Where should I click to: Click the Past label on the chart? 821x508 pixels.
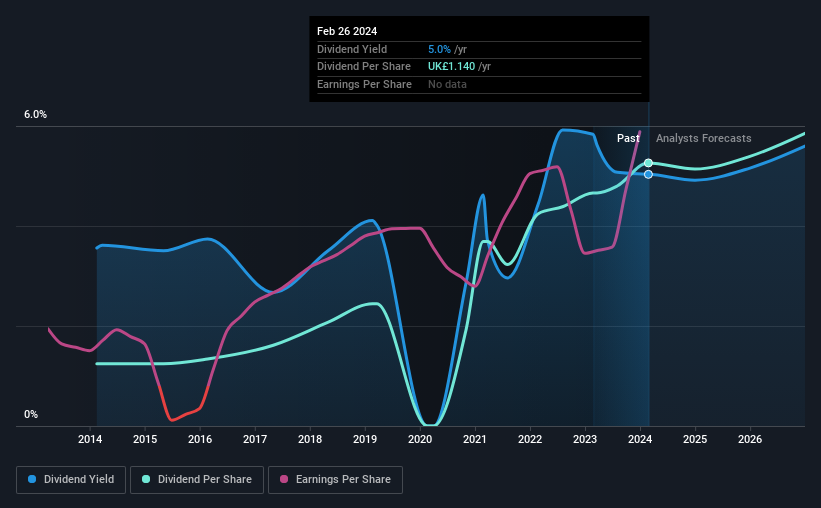(x=628, y=138)
